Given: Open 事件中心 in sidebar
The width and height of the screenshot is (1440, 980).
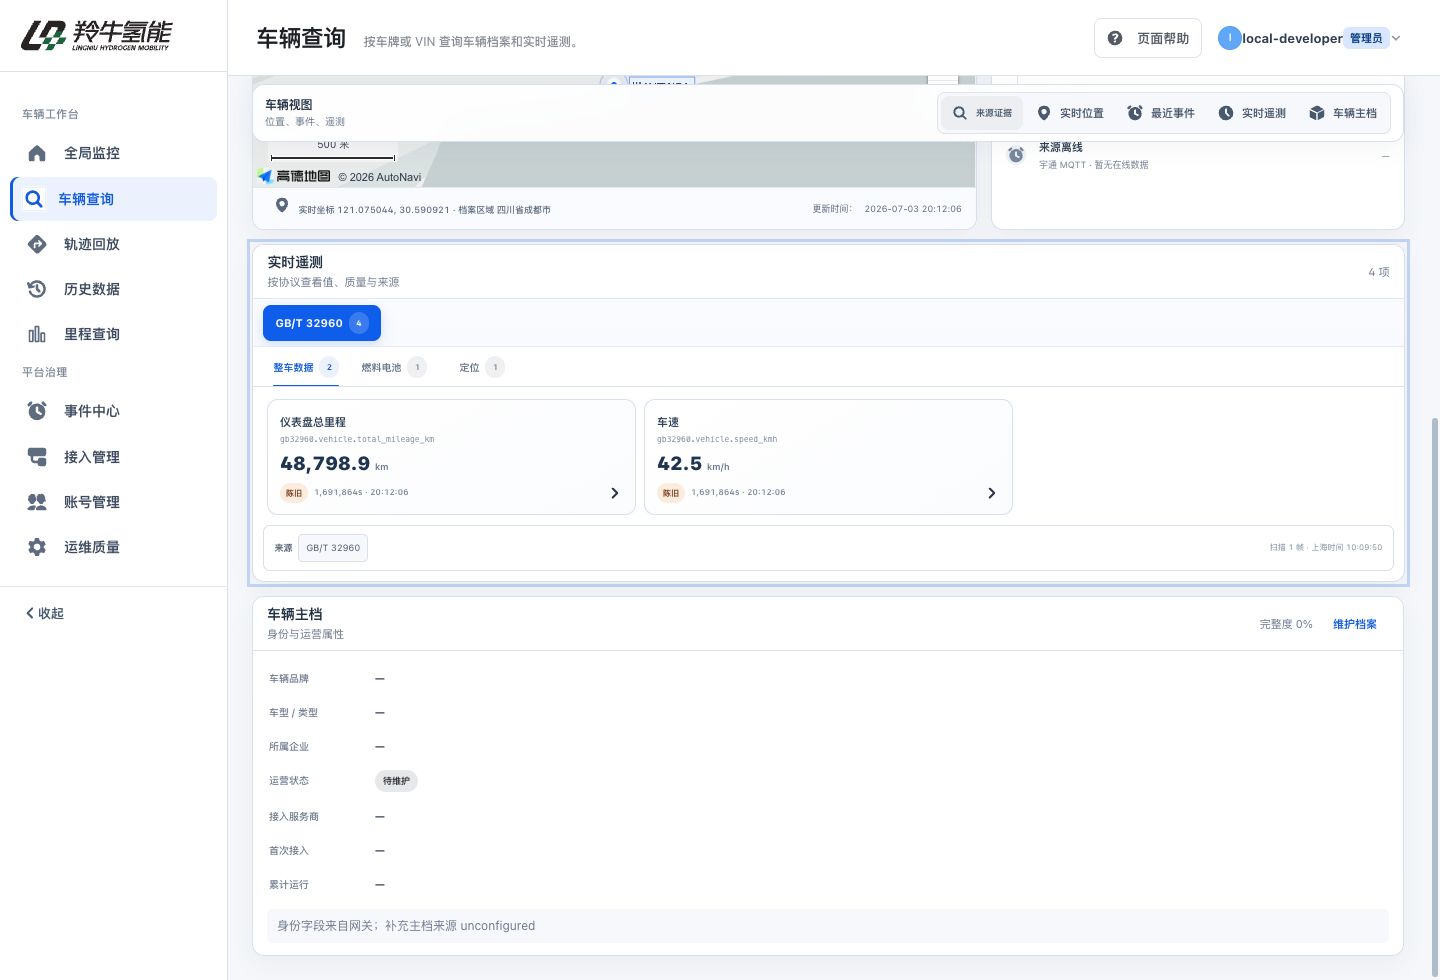Looking at the screenshot, I should (114, 411).
